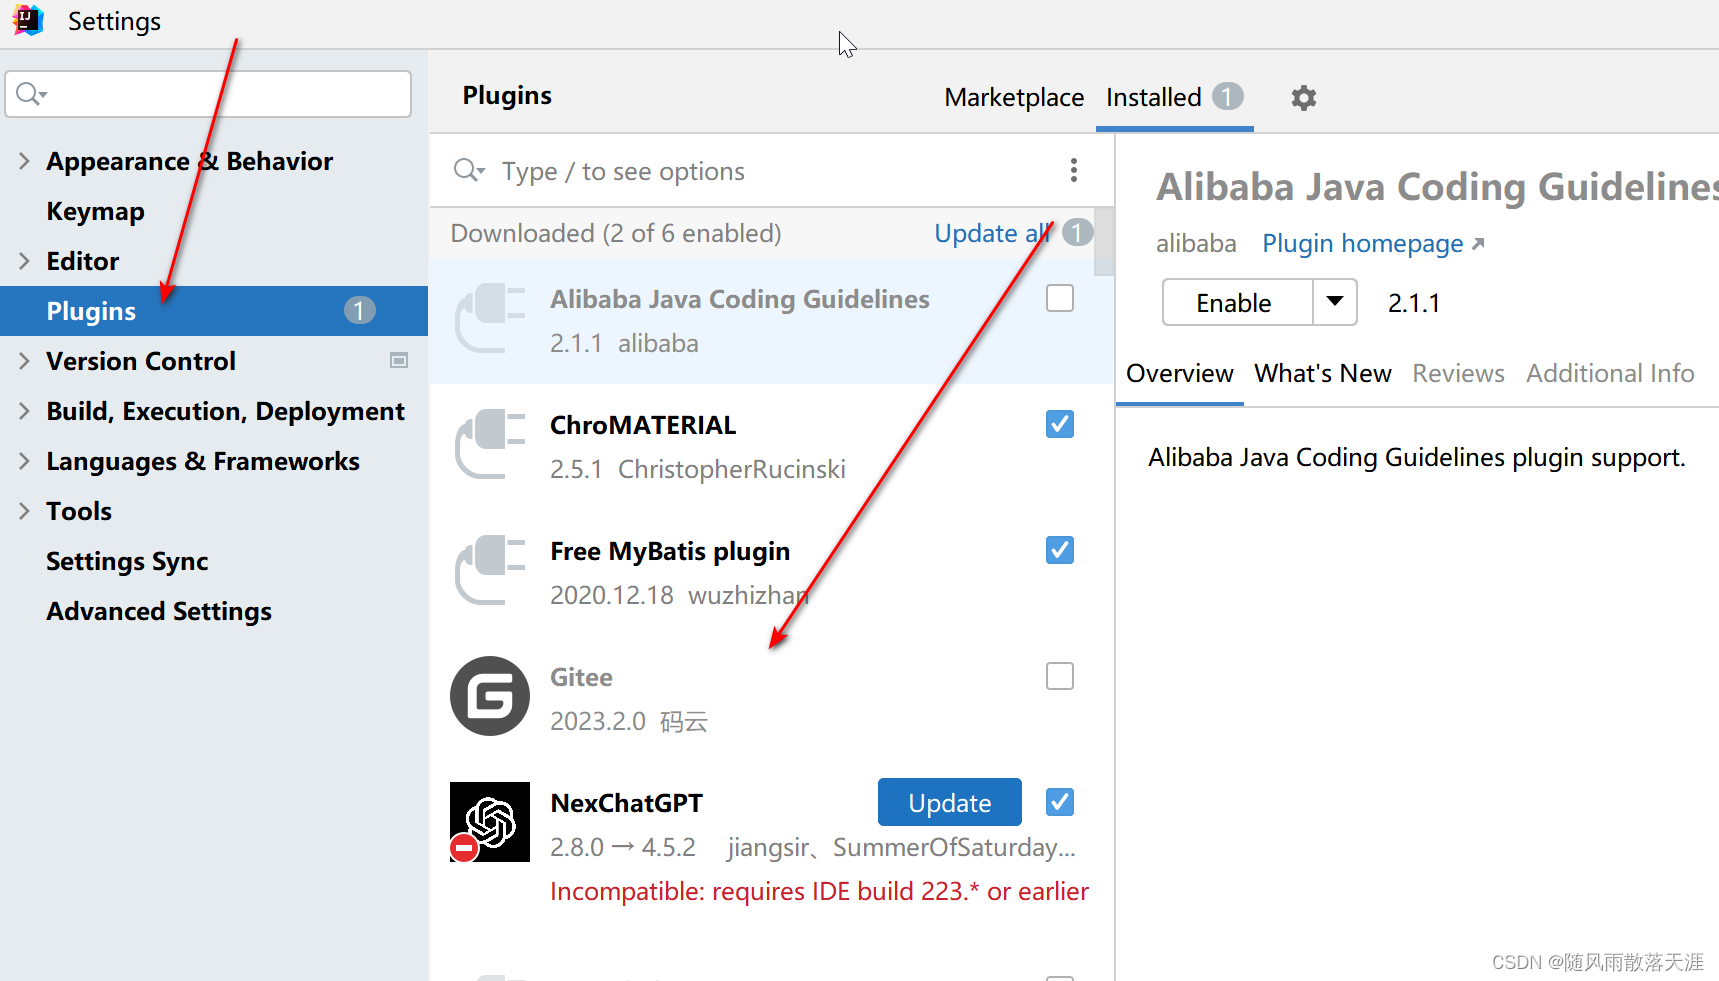Select Keymap in settings tree
Screen dimensions: 1719x981
click(x=95, y=211)
